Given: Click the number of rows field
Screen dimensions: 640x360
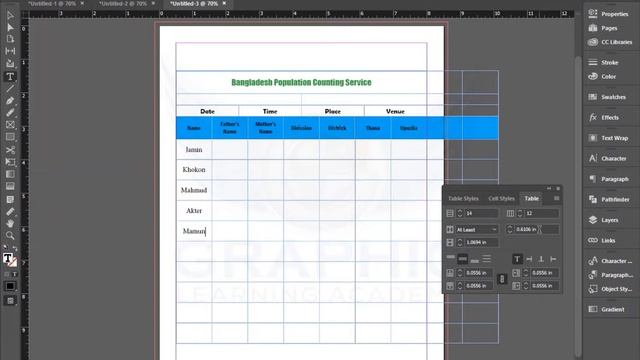Looking at the screenshot, I should point(481,213).
